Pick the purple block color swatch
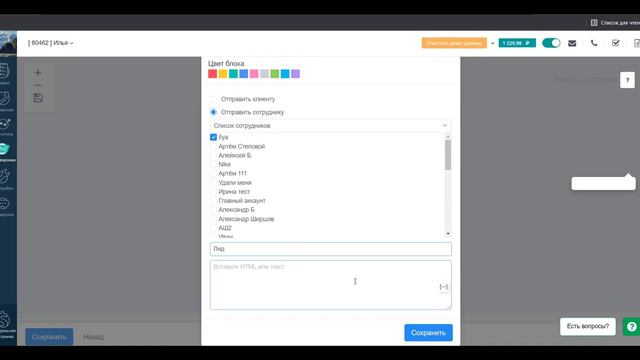The height and width of the screenshot is (360, 640). (x=296, y=74)
